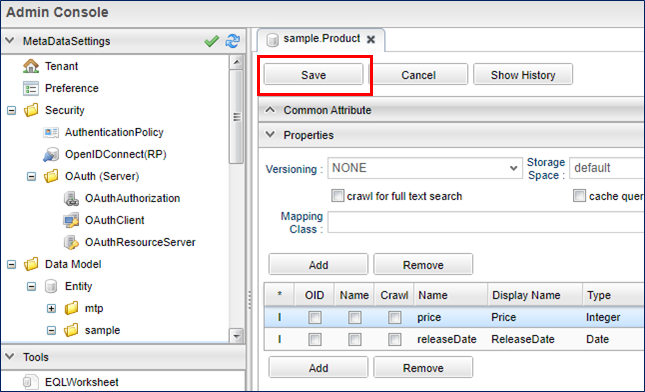645x392 pixels.
Task: Collapse the sample tree node
Action: [x=51, y=330]
